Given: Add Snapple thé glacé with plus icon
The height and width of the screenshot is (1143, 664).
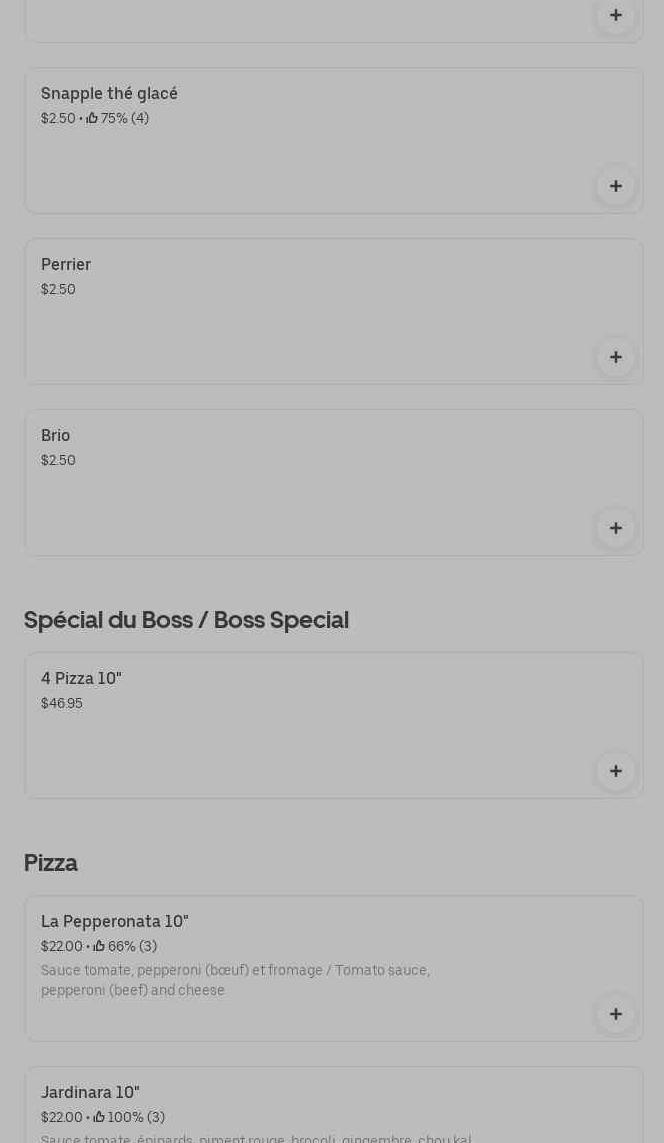Looking at the screenshot, I should (615, 186).
